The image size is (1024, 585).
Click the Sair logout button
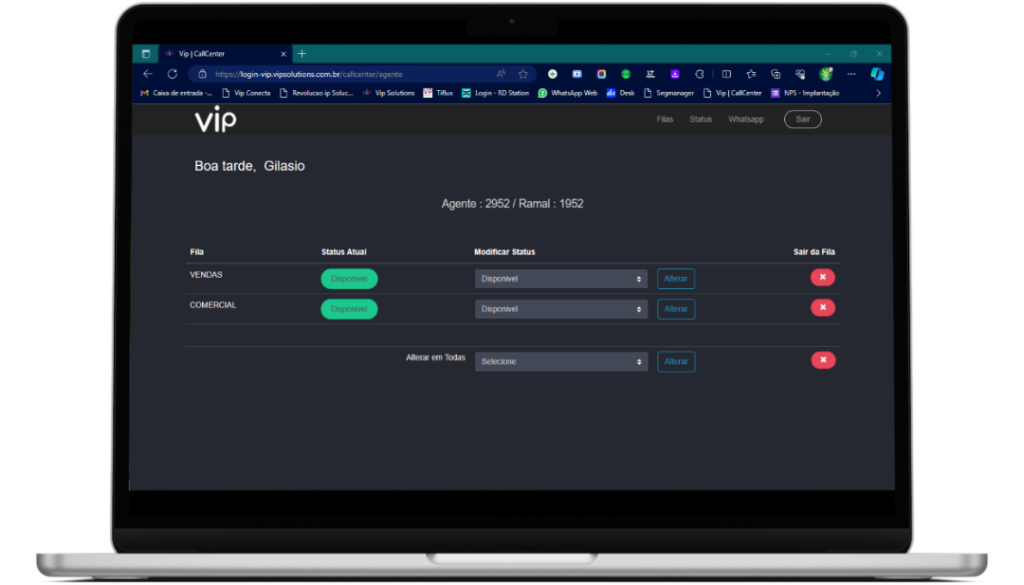[802, 119]
